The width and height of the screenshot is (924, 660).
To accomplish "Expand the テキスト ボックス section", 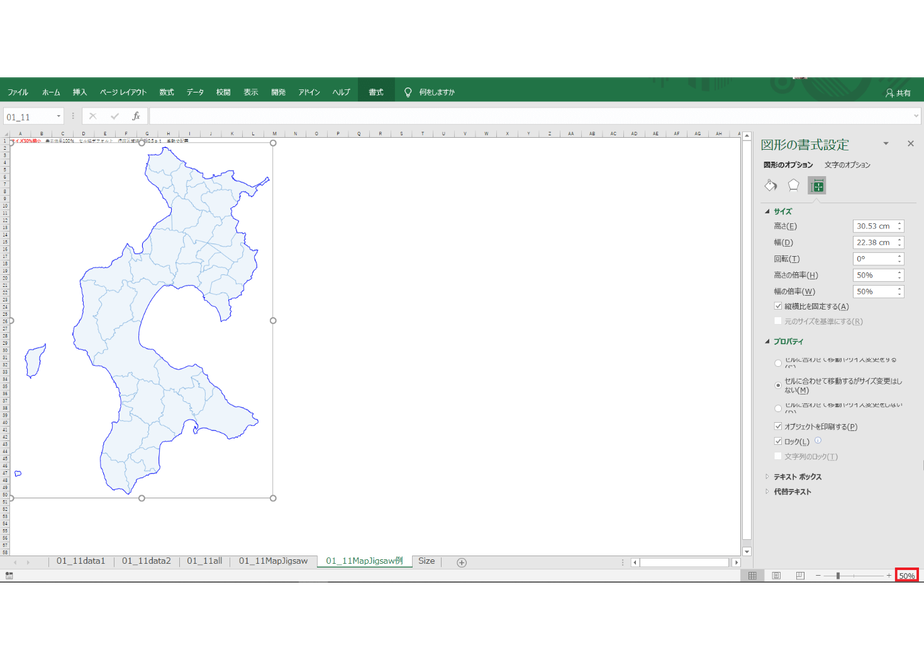I will (x=767, y=476).
